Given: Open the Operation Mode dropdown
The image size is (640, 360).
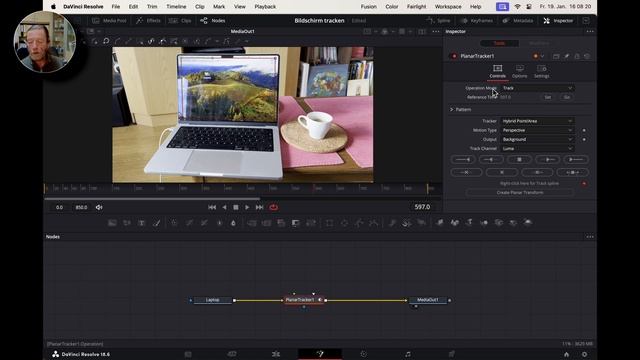Looking at the screenshot, I should click(x=537, y=88).
